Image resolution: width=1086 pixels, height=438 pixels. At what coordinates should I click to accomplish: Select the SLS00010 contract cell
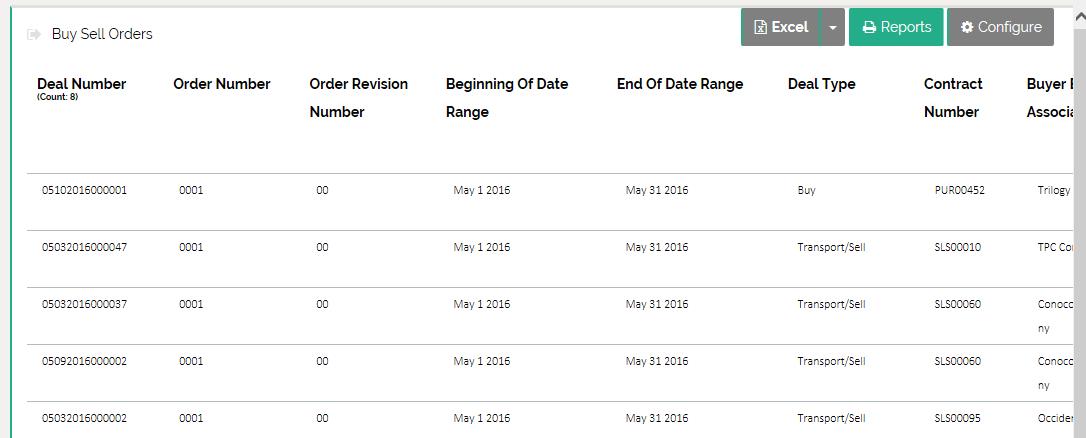pos(957,247)
